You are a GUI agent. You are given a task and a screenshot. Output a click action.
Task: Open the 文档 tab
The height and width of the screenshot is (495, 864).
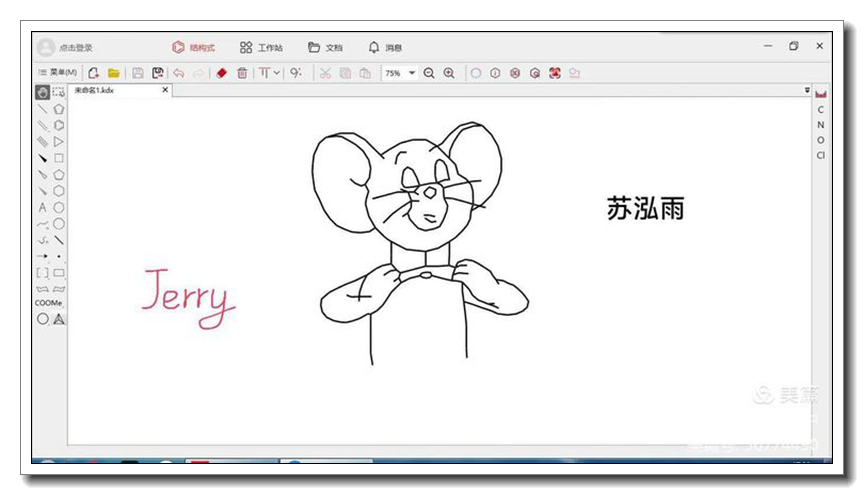click(325, 47)
